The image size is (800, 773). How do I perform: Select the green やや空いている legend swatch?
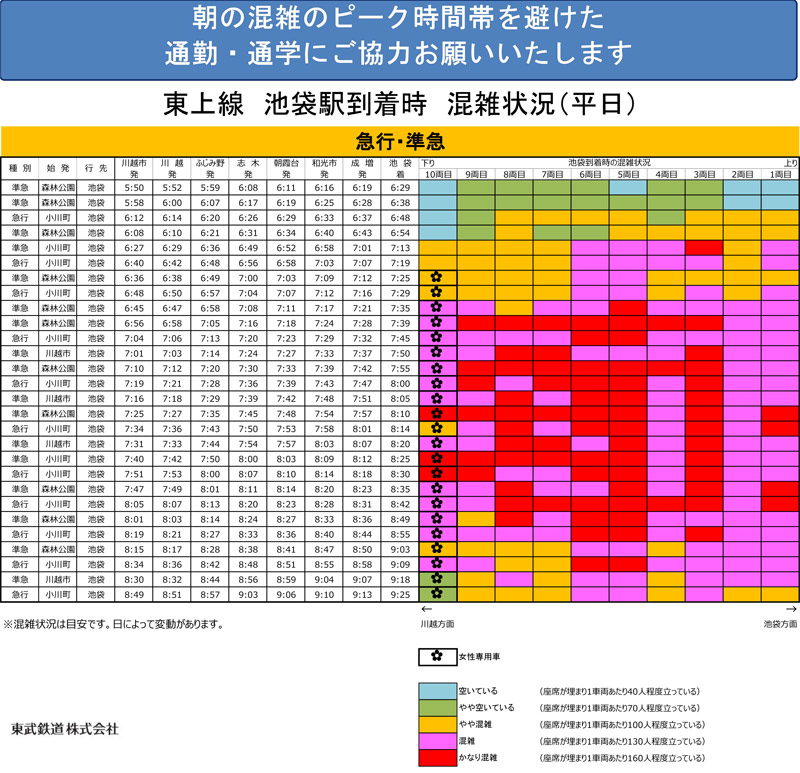click(x=436, y=708)
